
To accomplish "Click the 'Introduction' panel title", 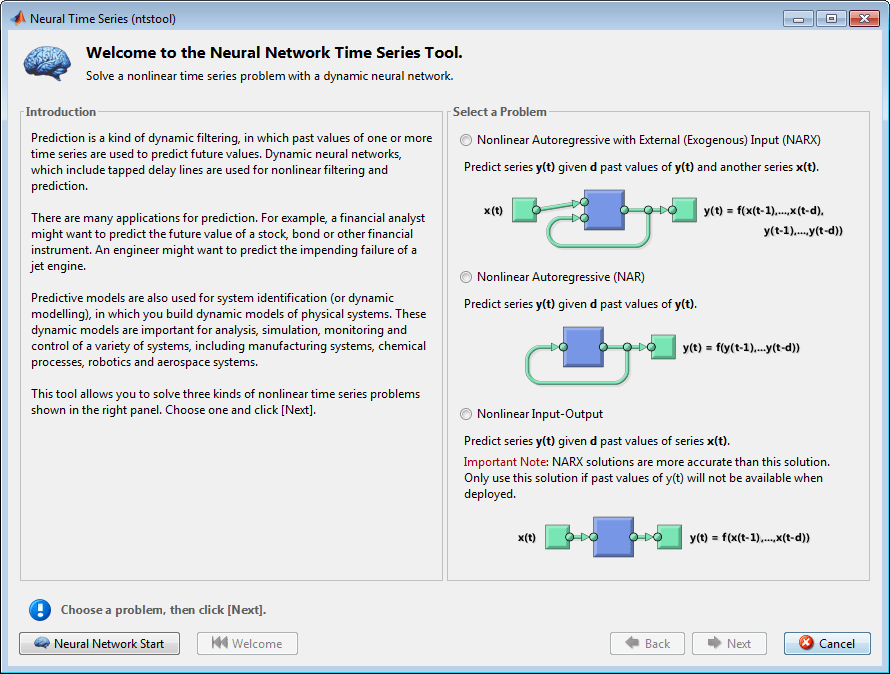I will click(x=61, y=112).
